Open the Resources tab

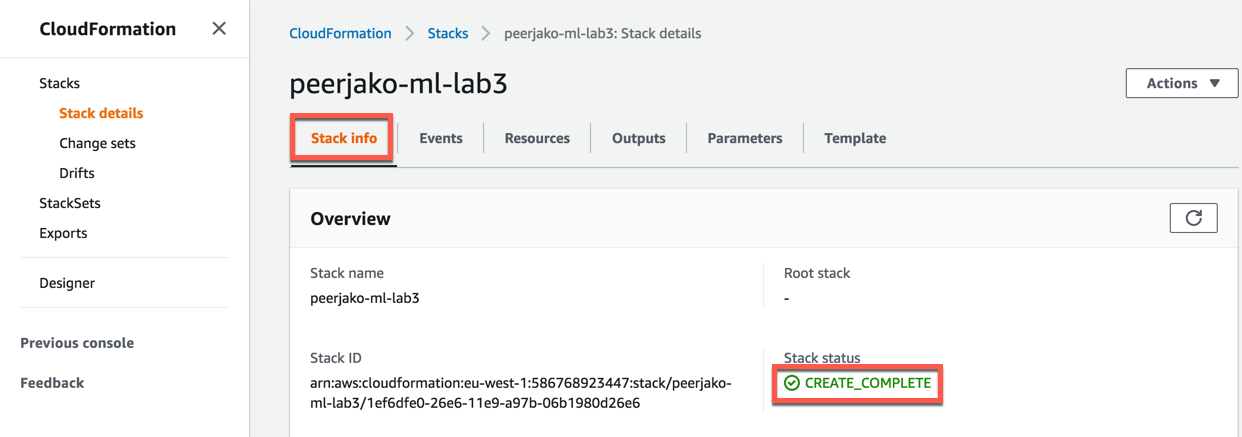click(537, 138)
